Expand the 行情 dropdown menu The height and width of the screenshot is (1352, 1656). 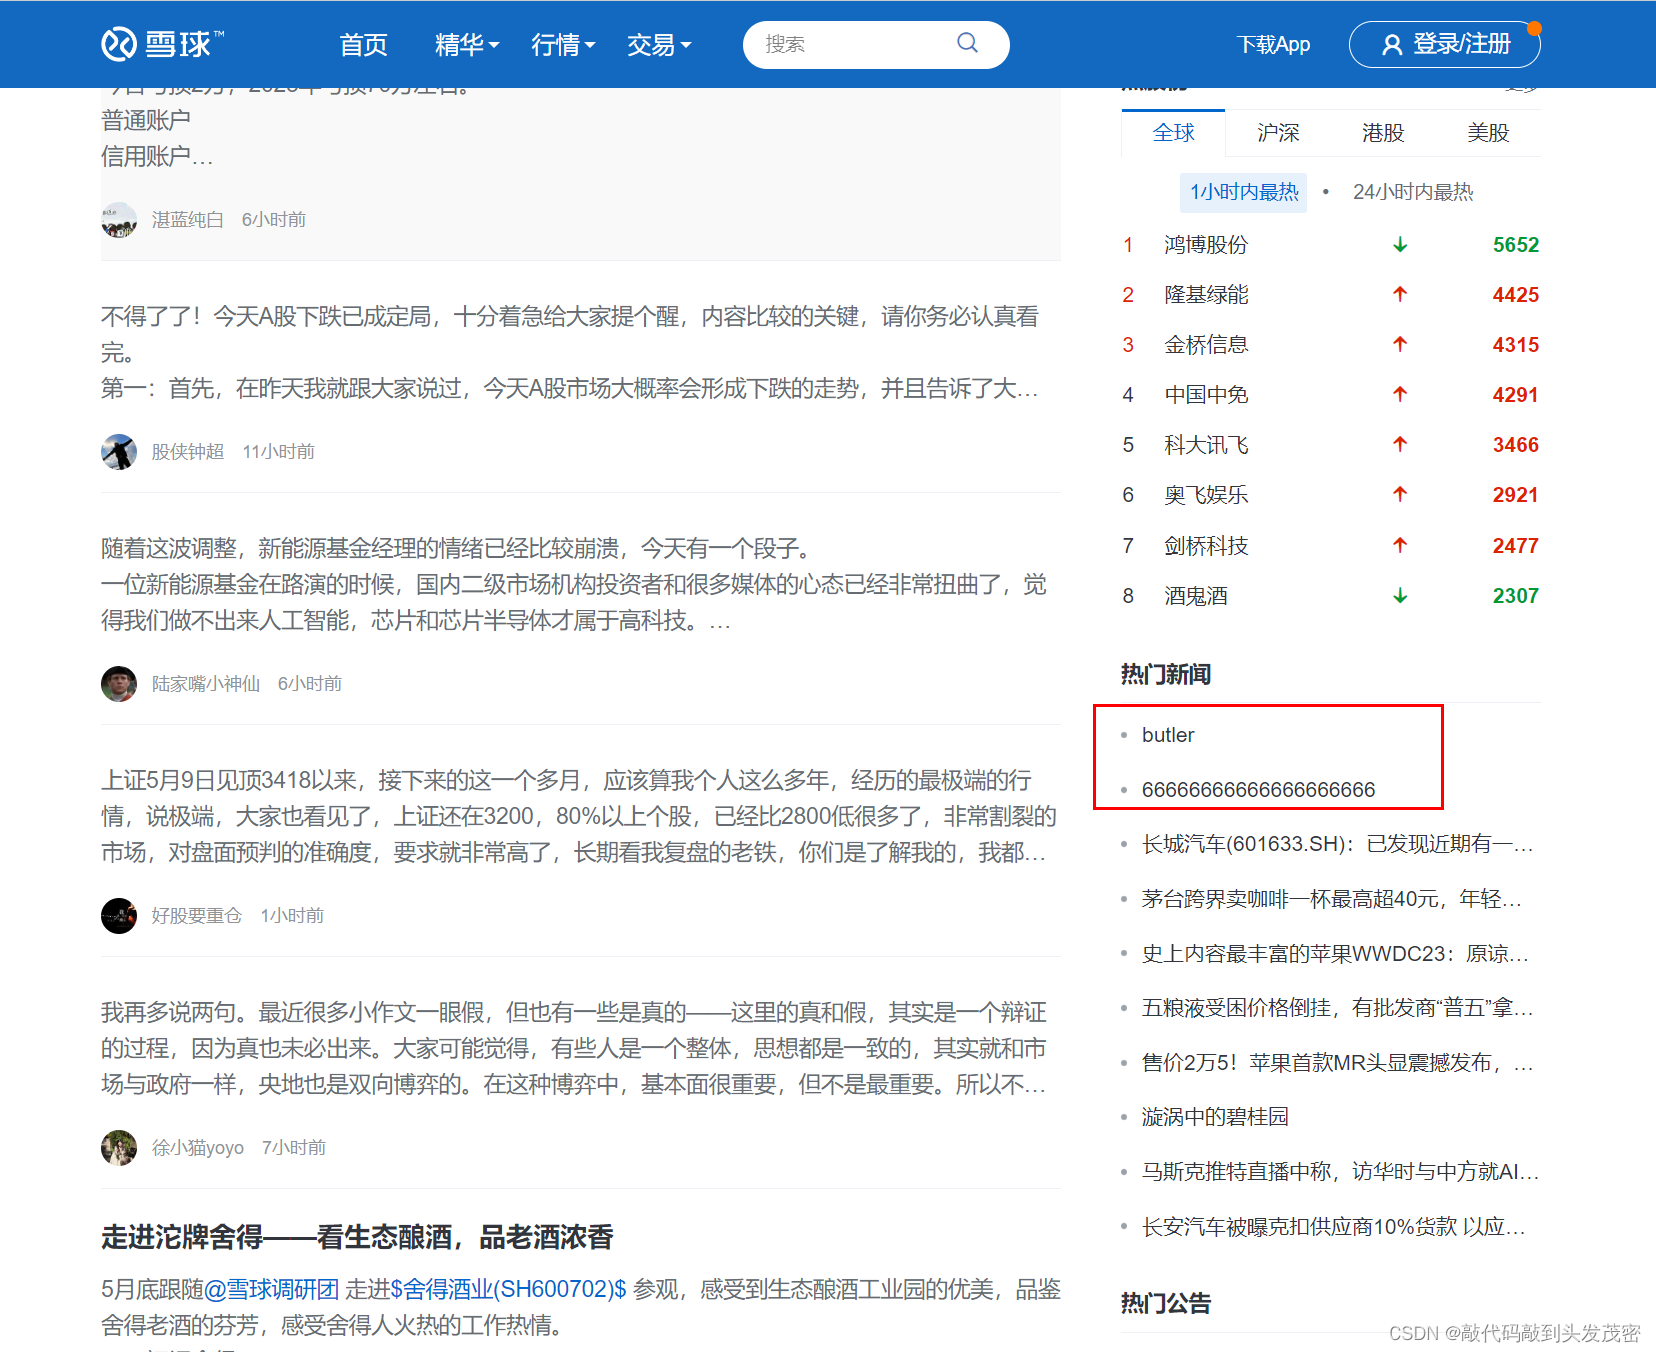coord(563,45)
